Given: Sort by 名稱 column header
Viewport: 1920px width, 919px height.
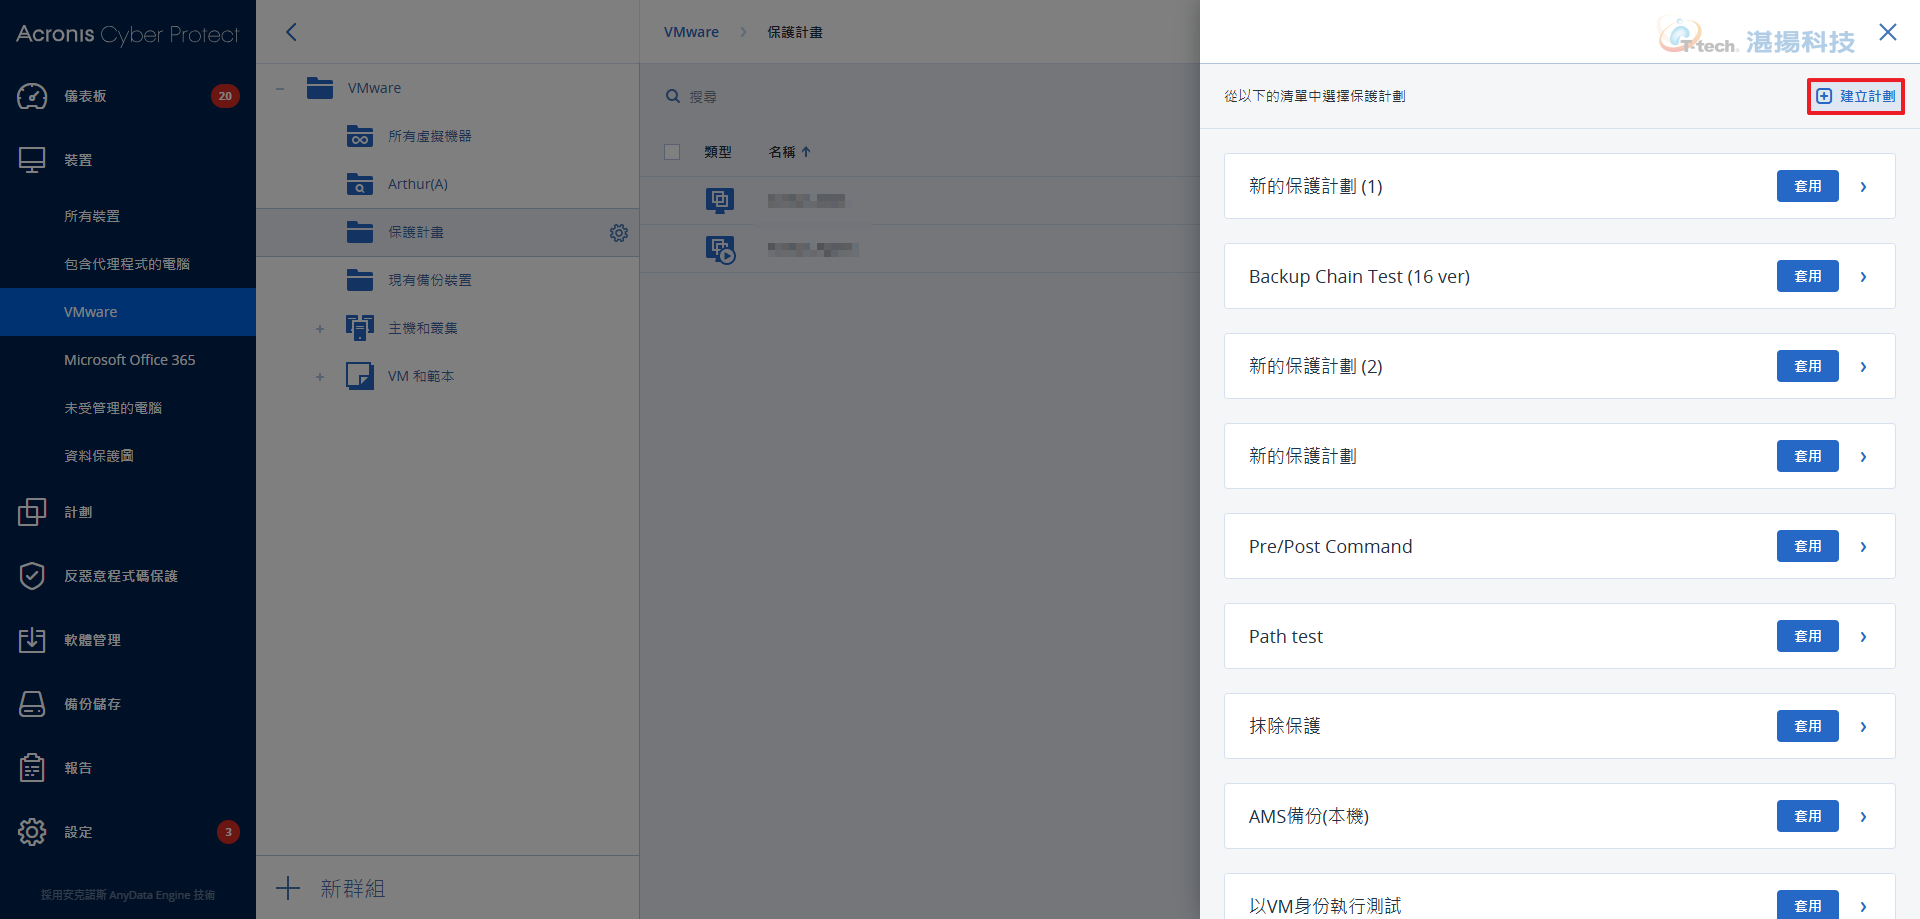Looking at the screenshot, I should tap(790, 152).
